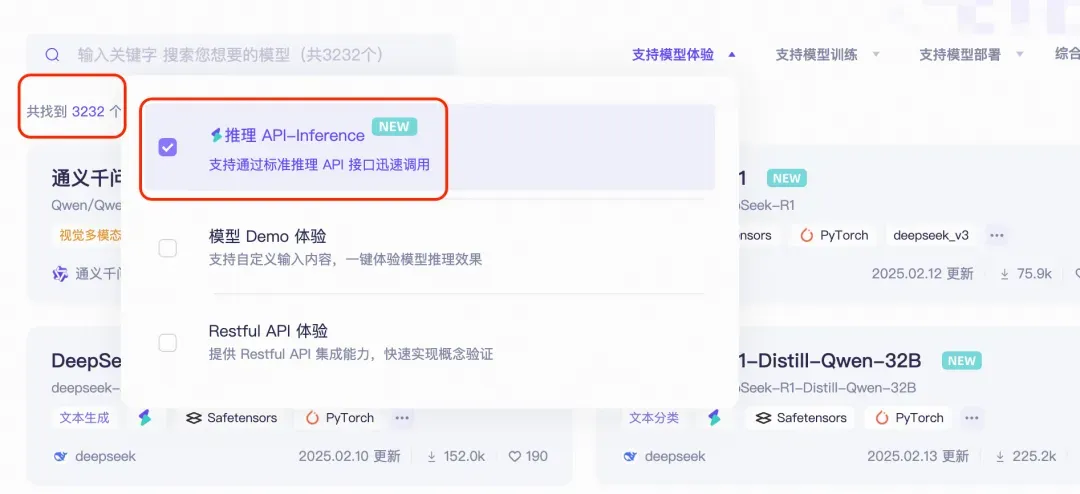Click the inference lightning icon beside 文本分类

click(714, 418)
